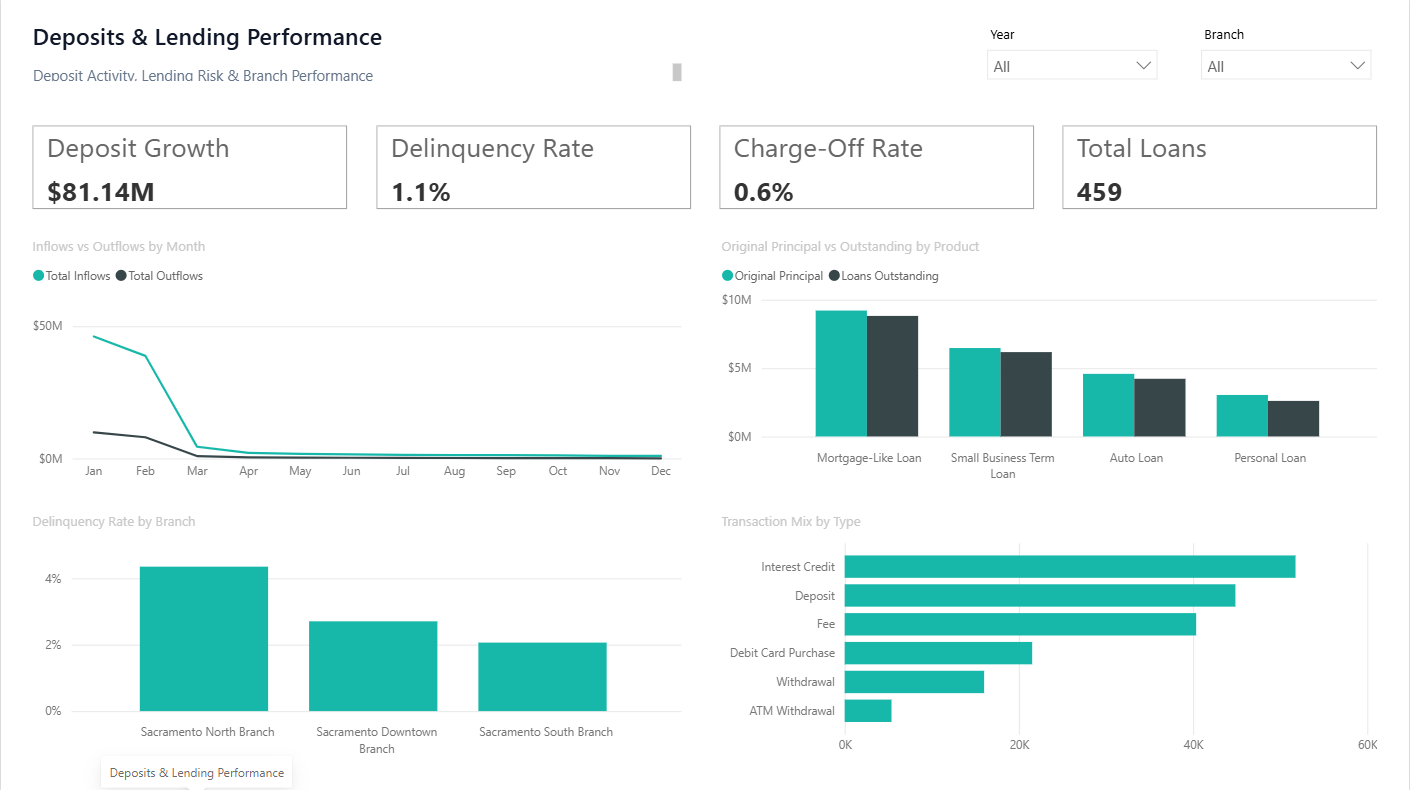Select the Fee transaction bar
Viewport: 1410px width, 790px height.
click(1020, 624)
